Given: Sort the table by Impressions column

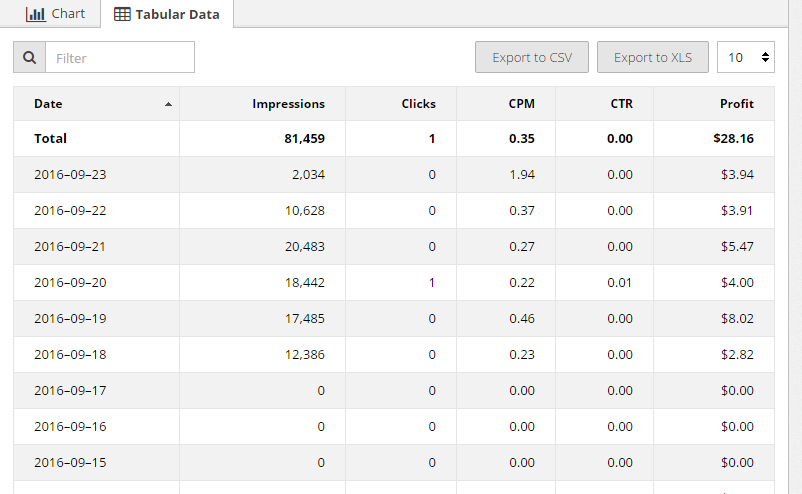Looking at the screenshot, I should click(x=288, y=104).
